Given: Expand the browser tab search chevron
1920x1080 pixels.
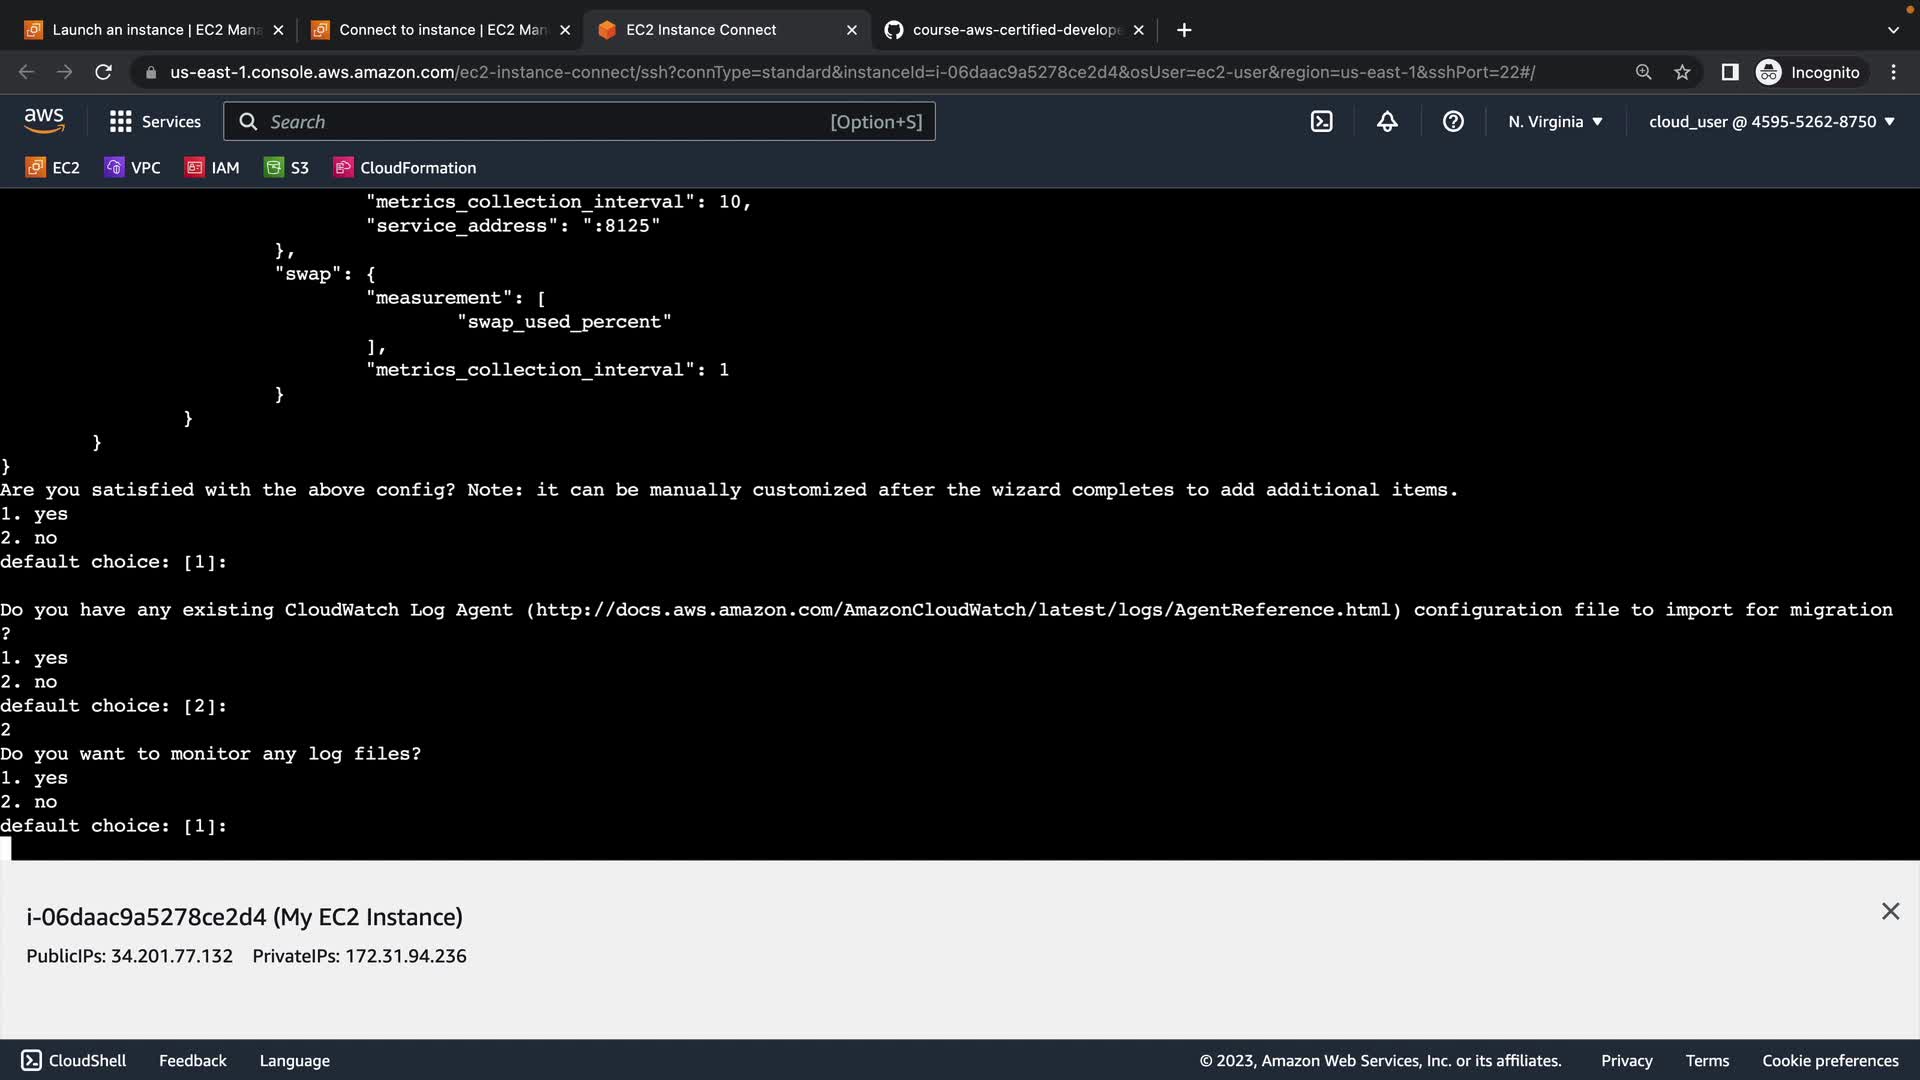Looking at the screenshot, I should 1892,30.
